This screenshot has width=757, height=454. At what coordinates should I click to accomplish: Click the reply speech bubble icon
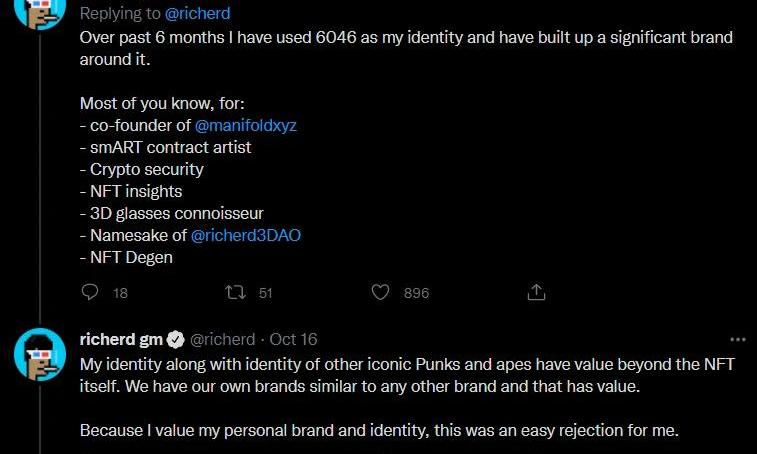pos(90,292)
